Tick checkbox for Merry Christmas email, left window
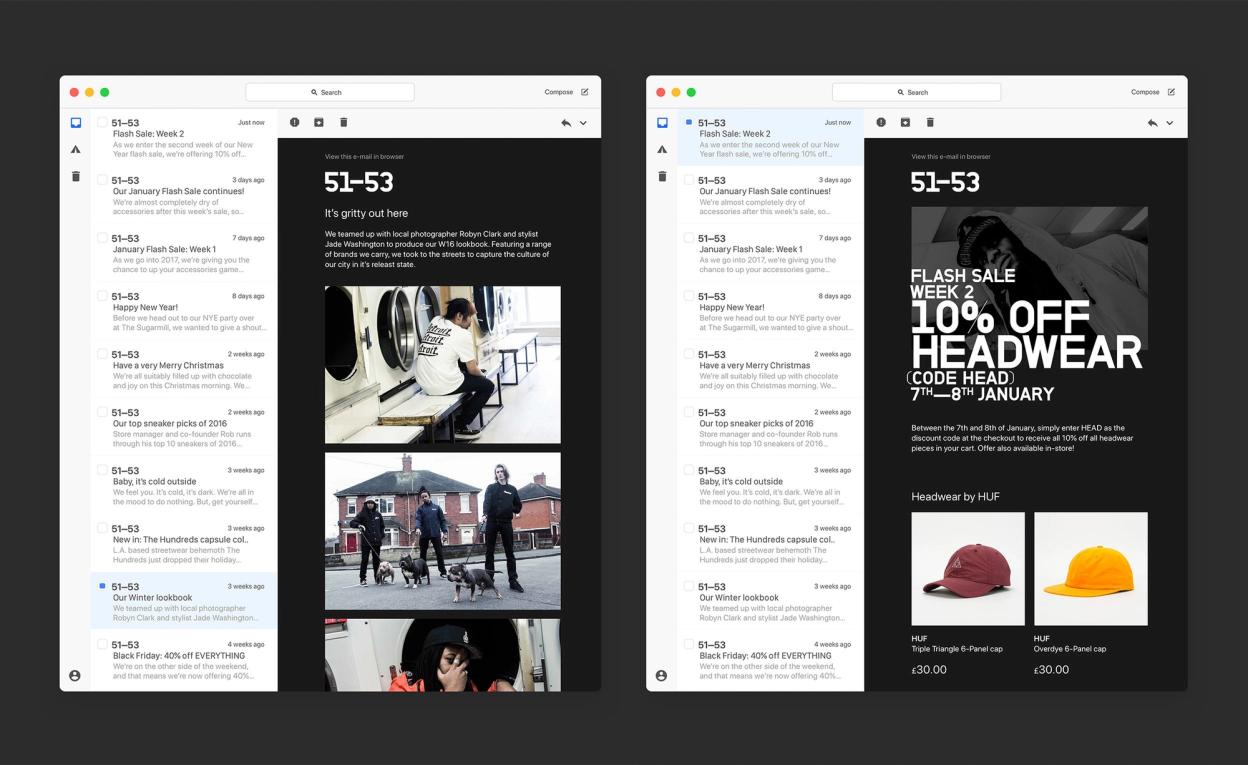The height and width of the screenshot is (765, 1248). pos(102,354)
